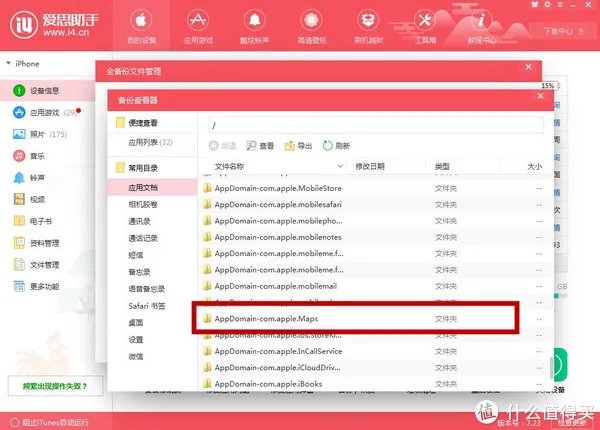Open the 工具箱 toolbox tab
This screenshot has height=430, width=600.
[x=425, y=26]
